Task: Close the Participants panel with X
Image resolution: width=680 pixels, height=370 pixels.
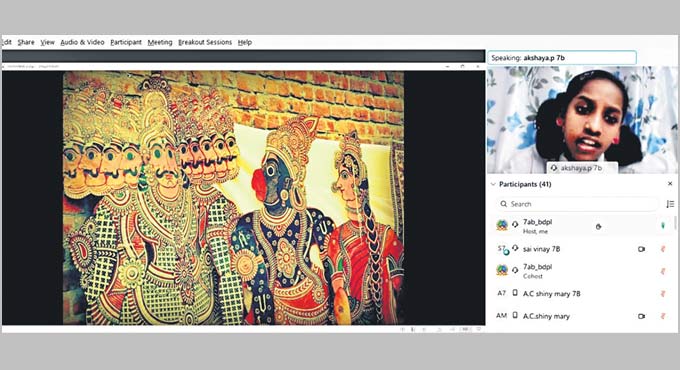Action: pos(670,184)
